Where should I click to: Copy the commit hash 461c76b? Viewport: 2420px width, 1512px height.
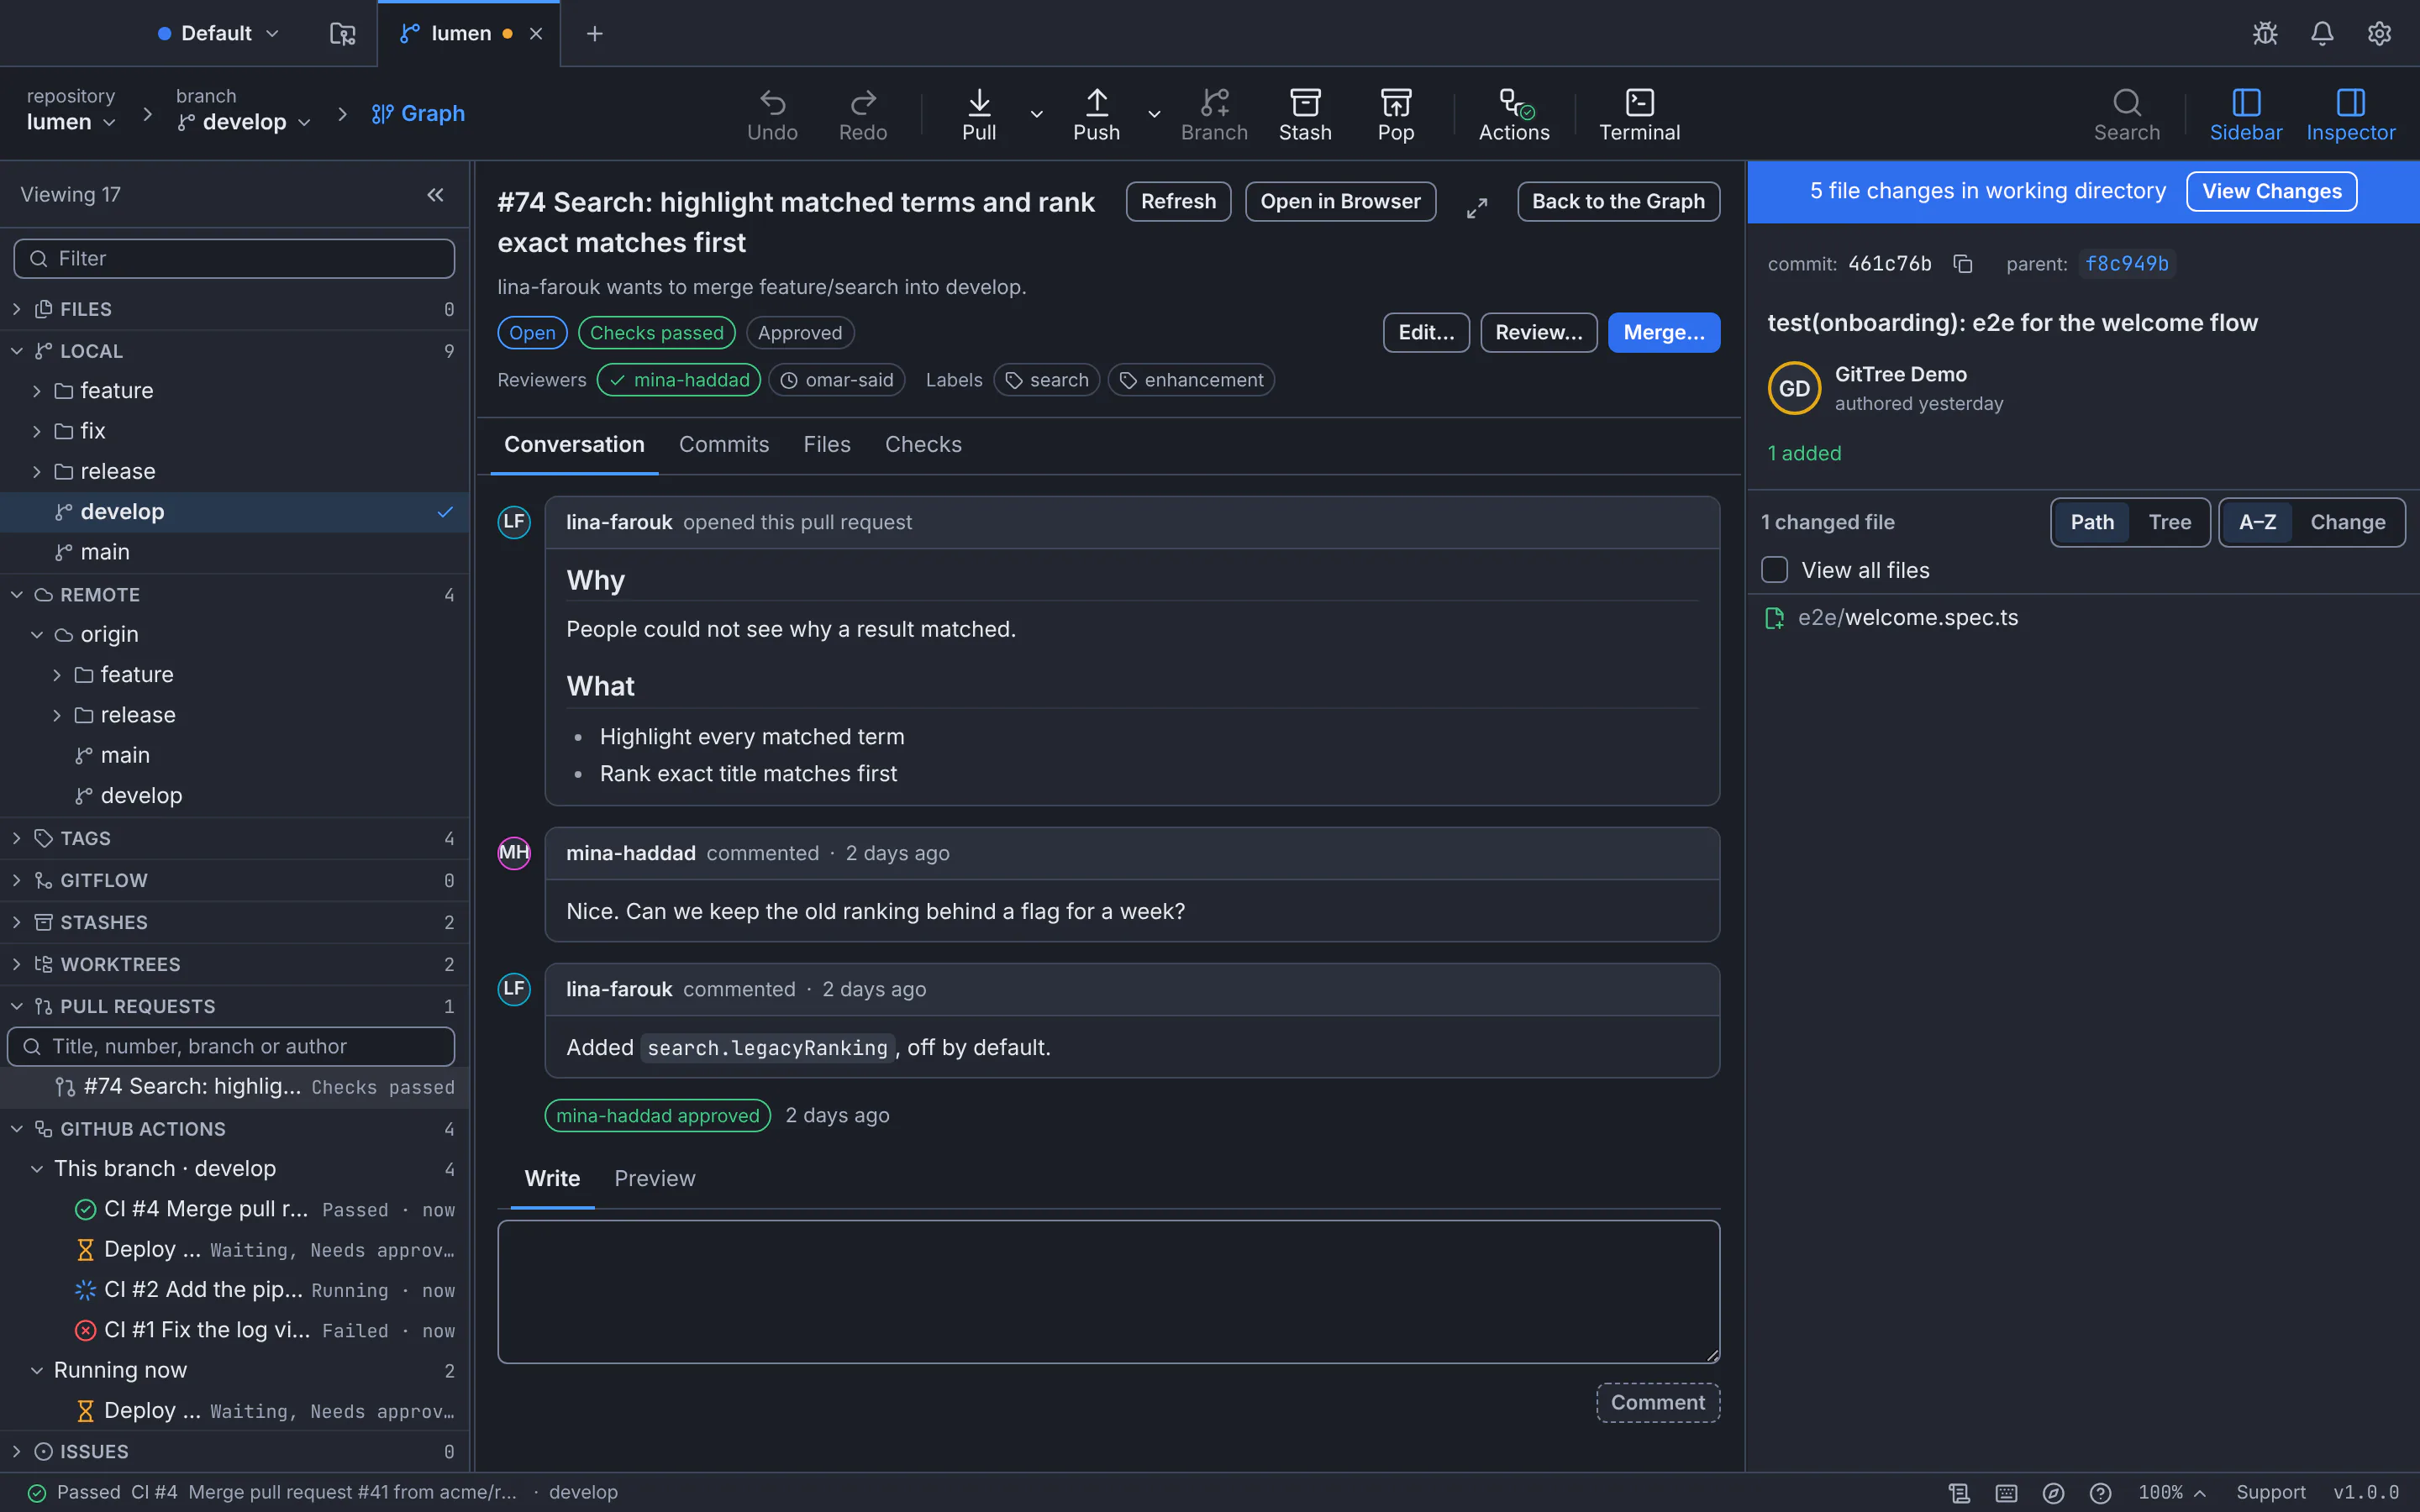(x=1963, y=264)
